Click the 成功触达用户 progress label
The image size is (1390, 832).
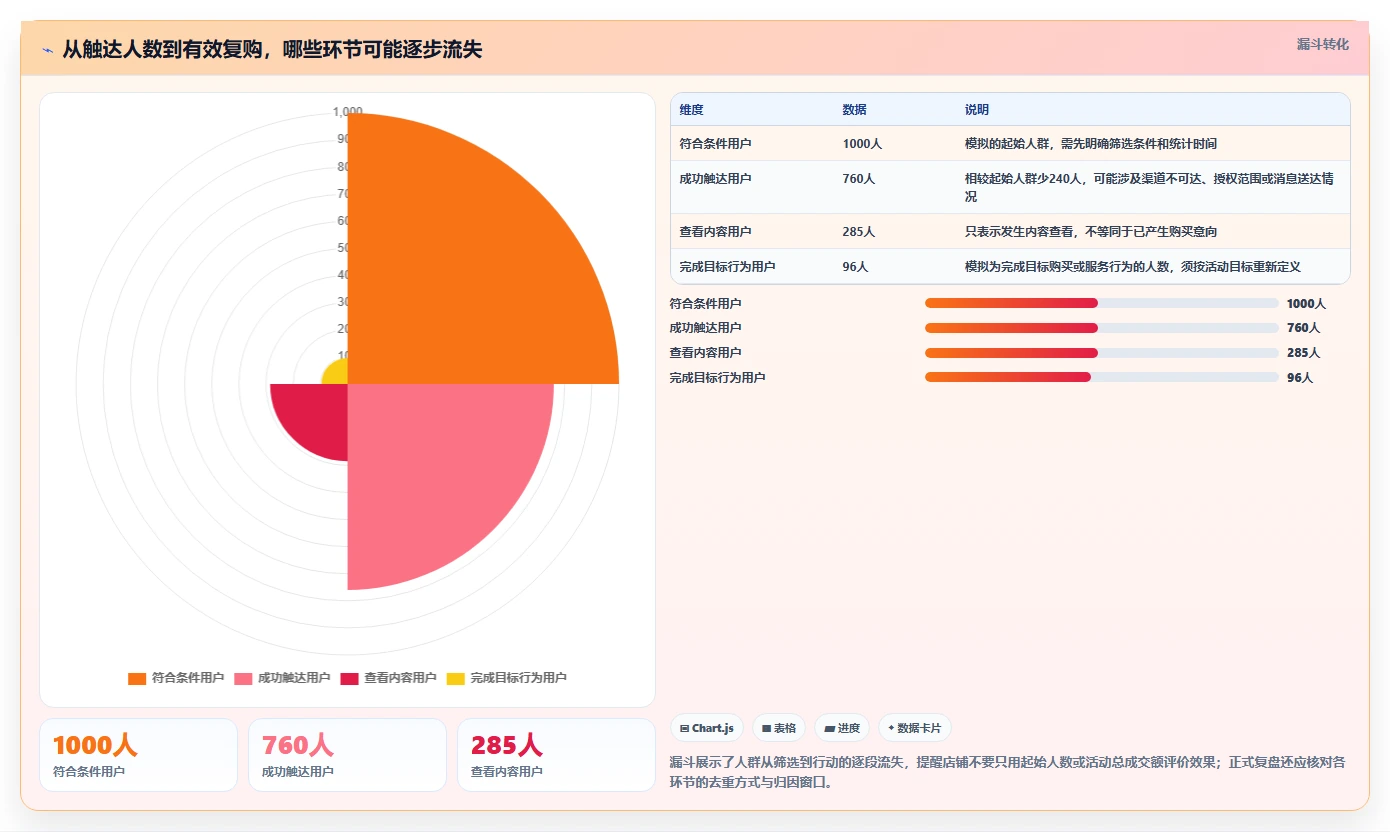point(706,328)
